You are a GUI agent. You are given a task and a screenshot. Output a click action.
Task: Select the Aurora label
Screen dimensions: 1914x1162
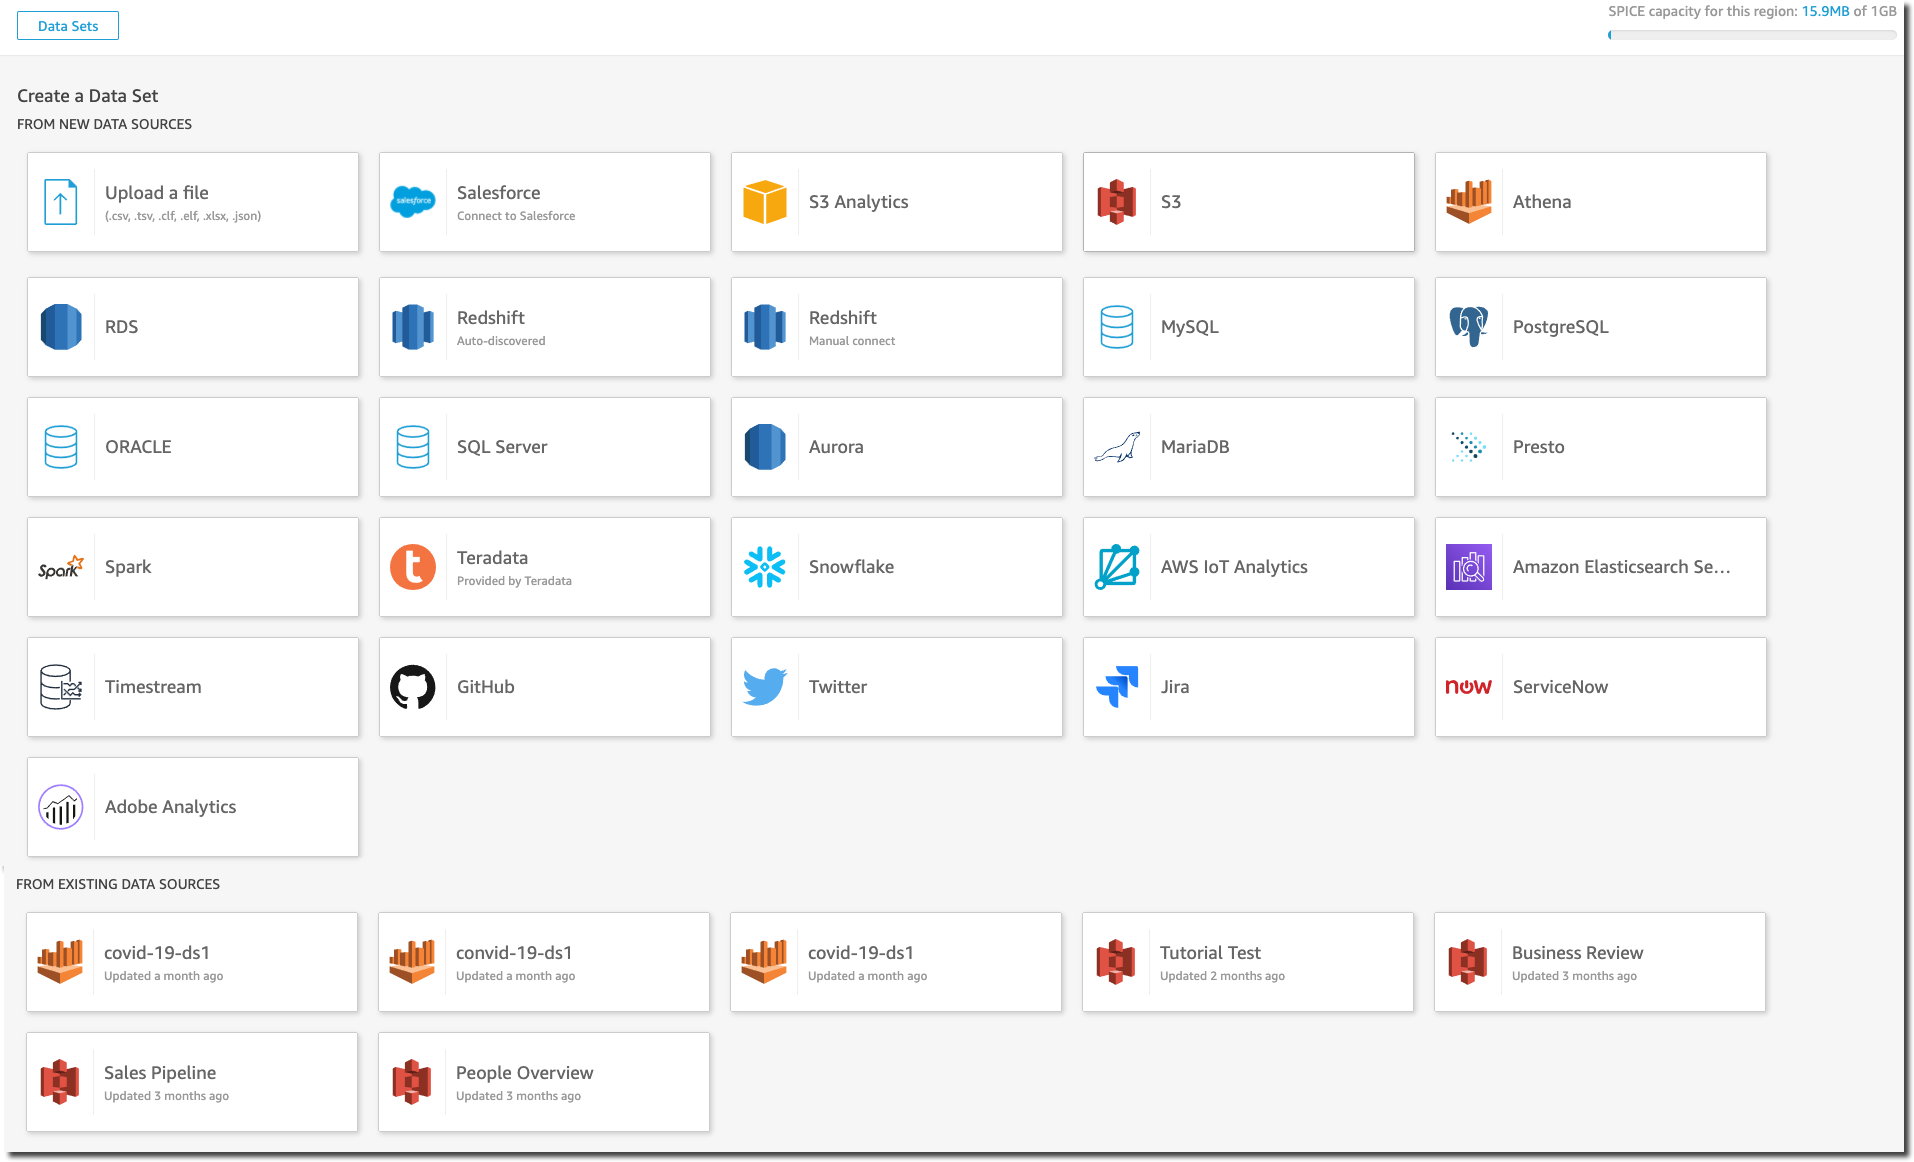(x=836, y=447)
